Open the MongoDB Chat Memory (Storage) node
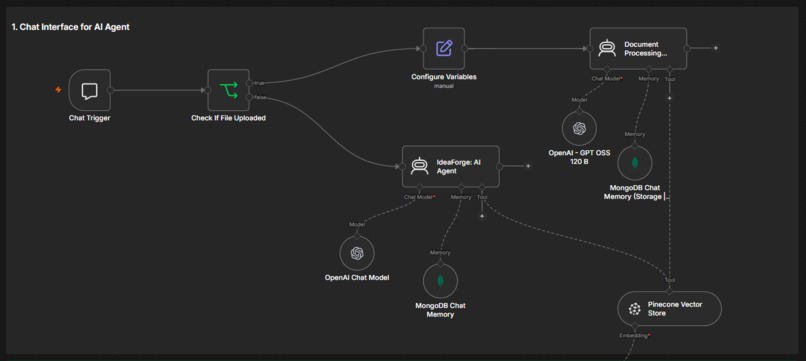This screenshot has height=361, width=806. (635, 163)
